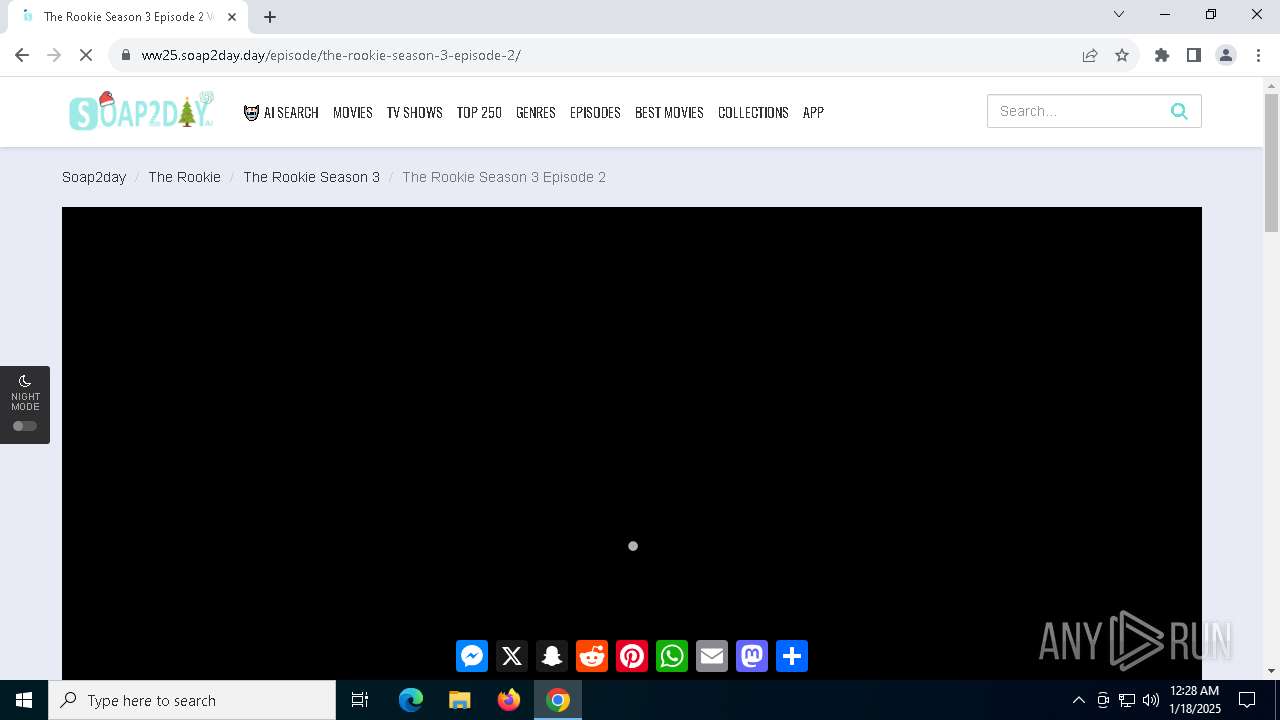Image resolution: width=1280 pixels, height=720 pixels.
Task: Open a new browser tab
Action: tap(270, 17)
